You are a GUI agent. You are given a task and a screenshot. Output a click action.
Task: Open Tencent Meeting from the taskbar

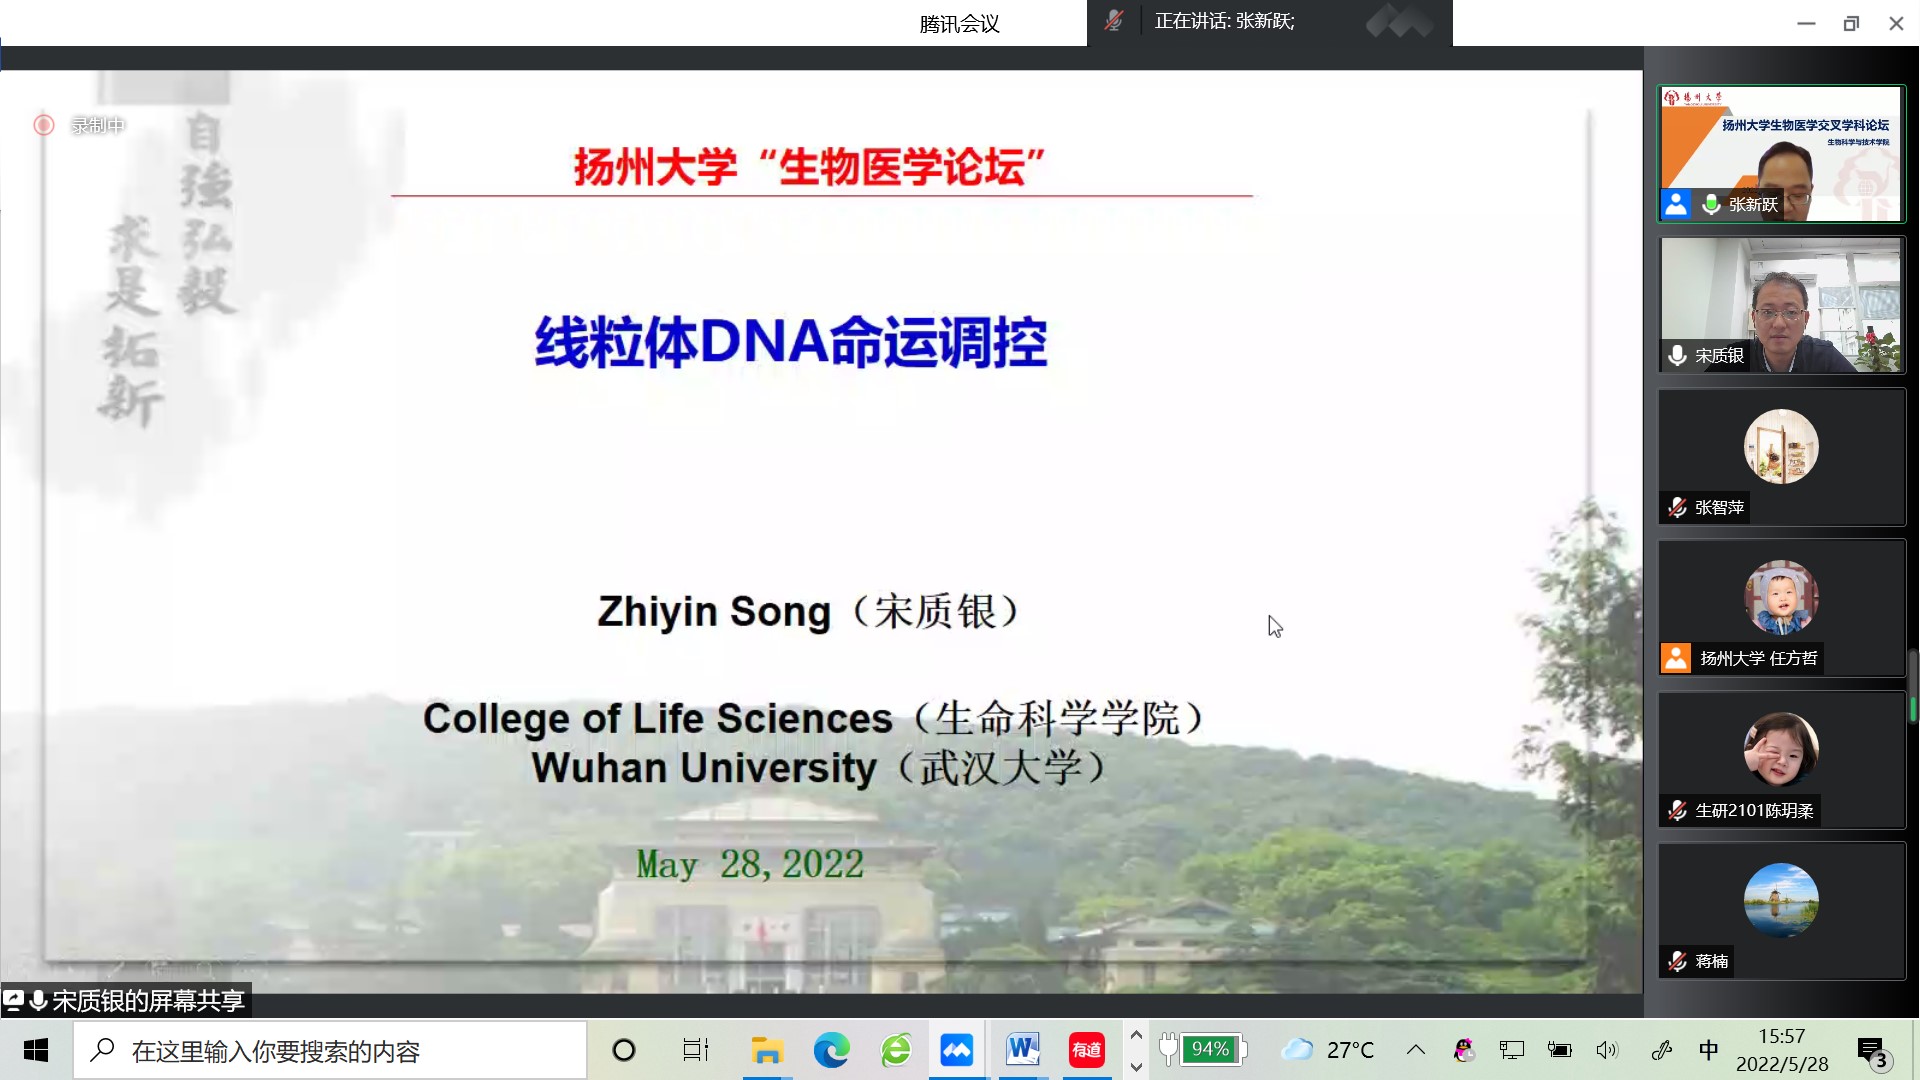coord(957,1050)
